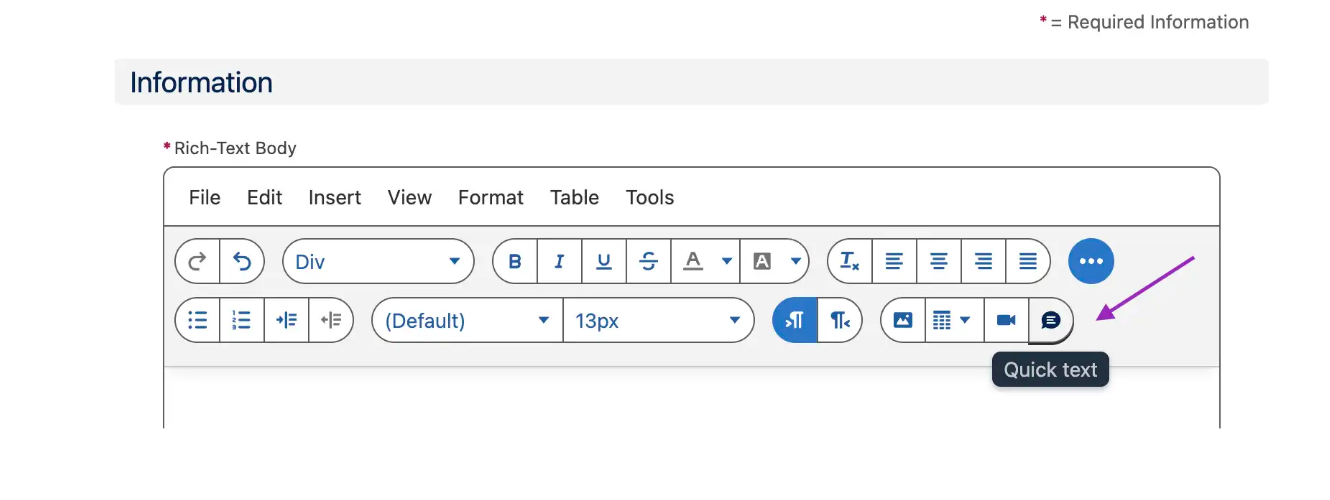Toggle bold formatting
The height and width of the screenshot is (500, 1330).
coord(515,262)
